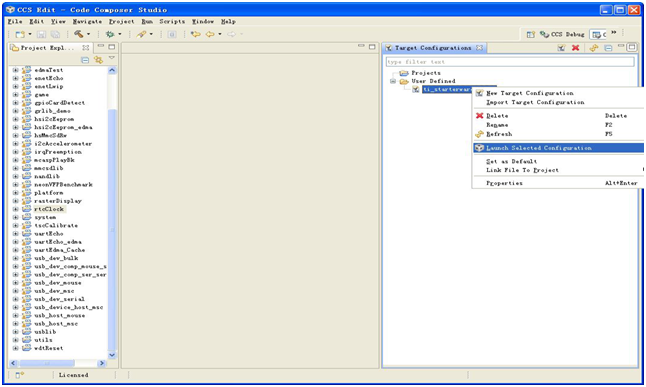Click the Save disk toolbar icon
Image resolution: width=646 pixels, height=387 pixels.
41,35
